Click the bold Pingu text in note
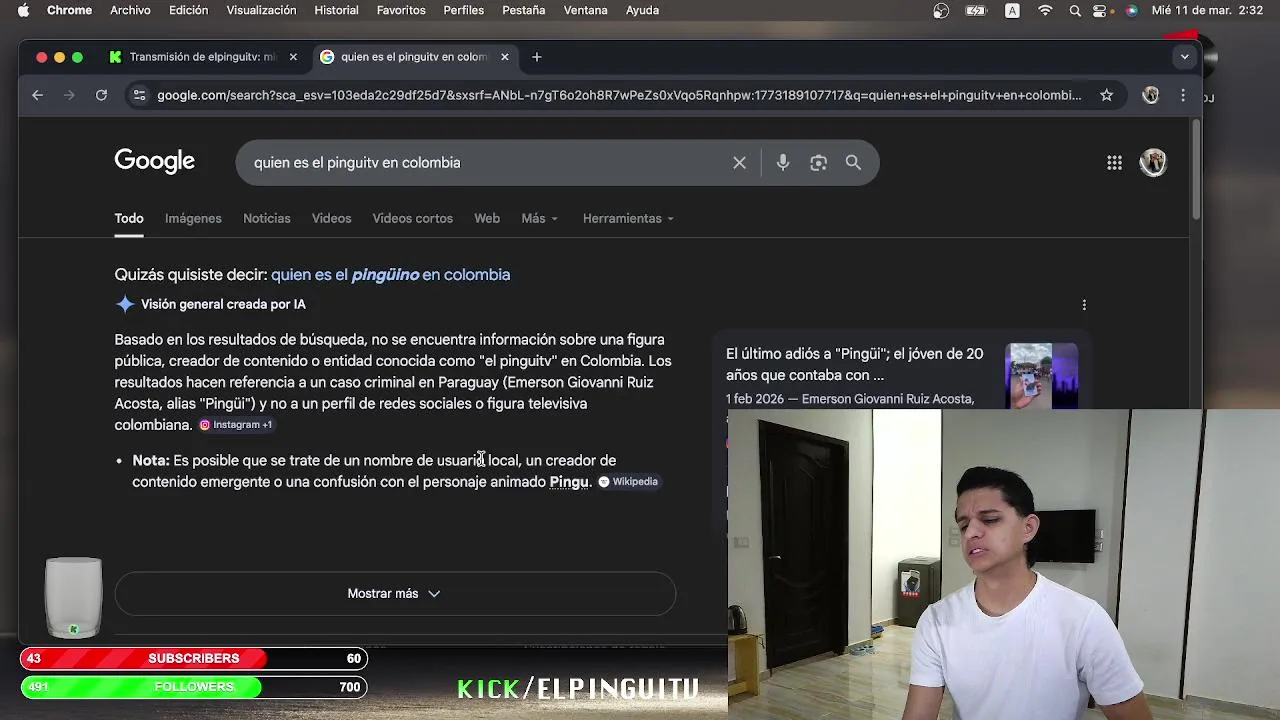 [x=569, y=482]
